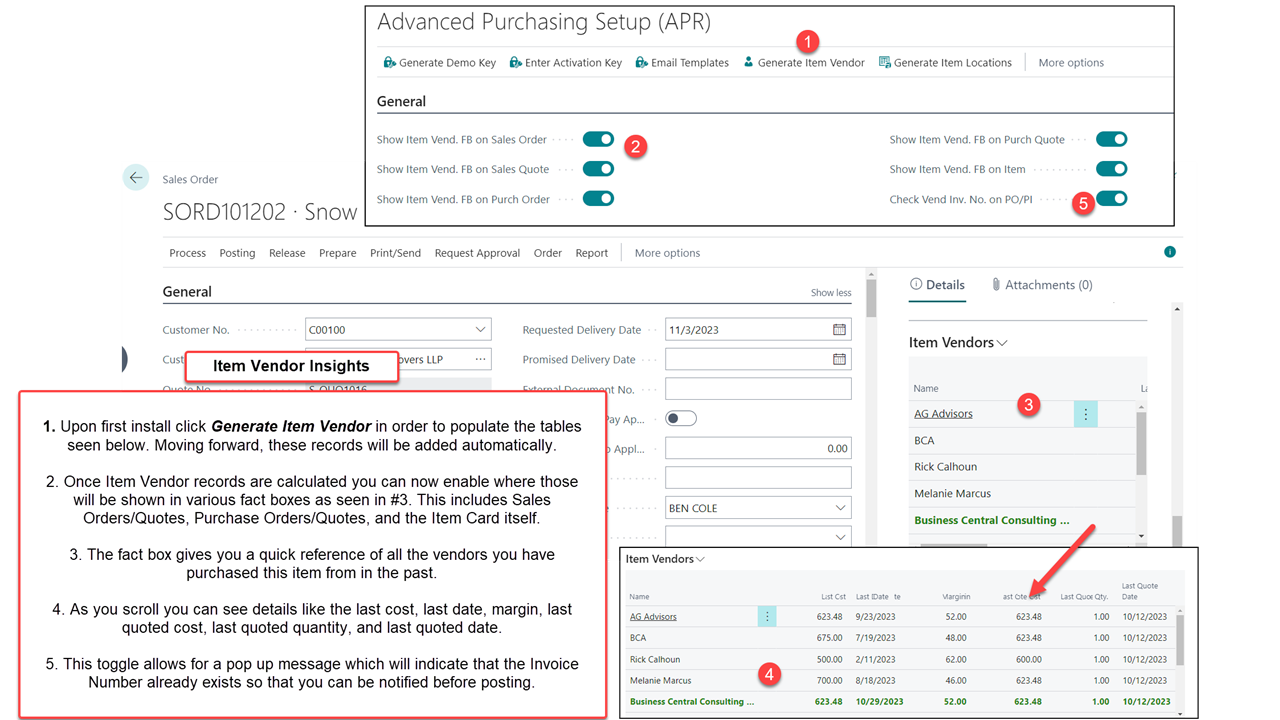Open Promised Delivery Date calendar picker

pos(839,359)
